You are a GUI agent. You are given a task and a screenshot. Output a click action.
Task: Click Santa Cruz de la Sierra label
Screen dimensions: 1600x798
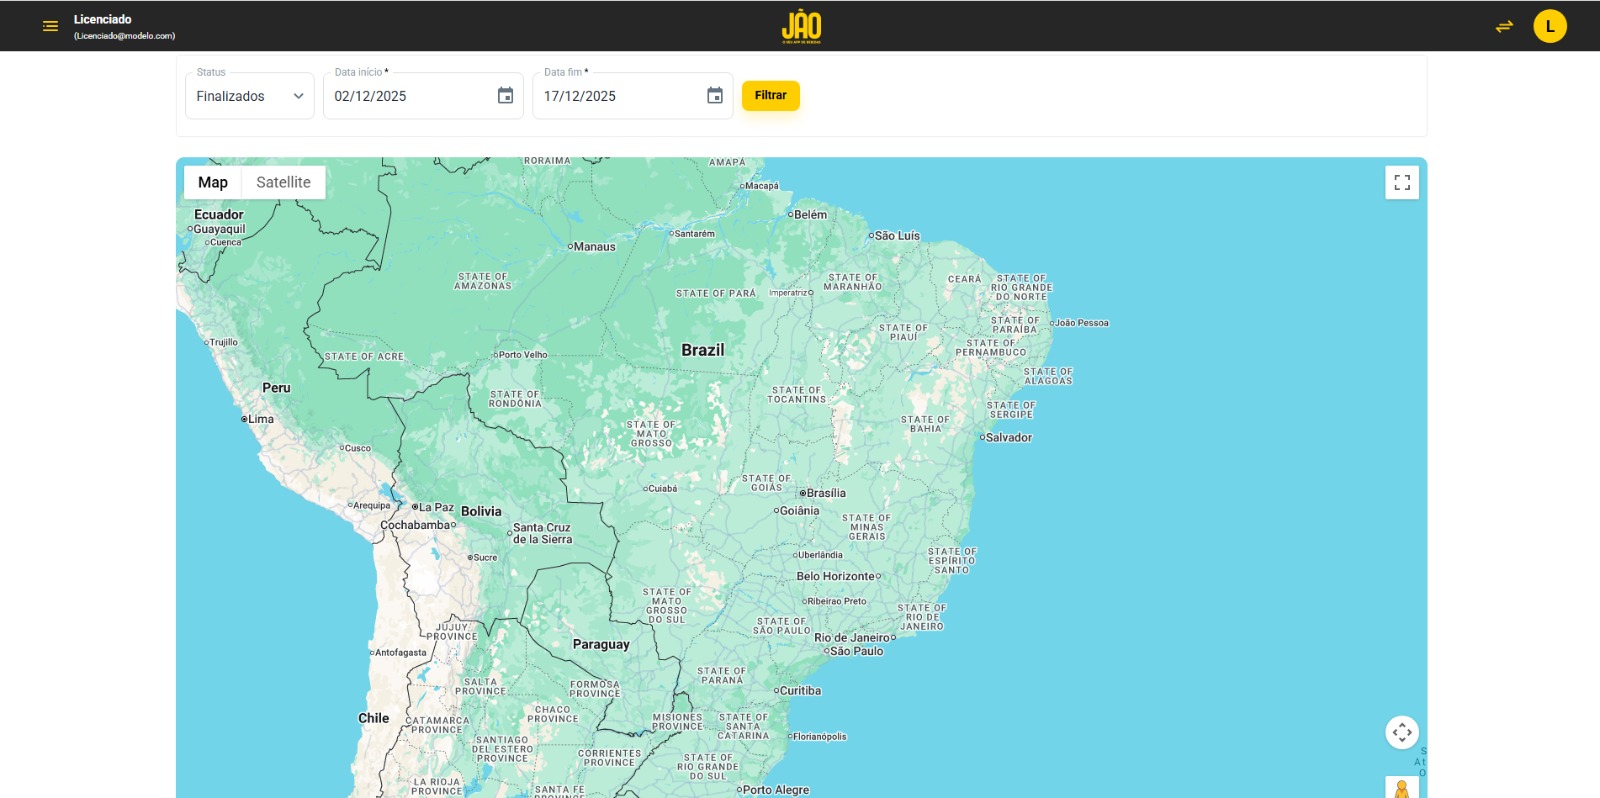pos(542,534)
